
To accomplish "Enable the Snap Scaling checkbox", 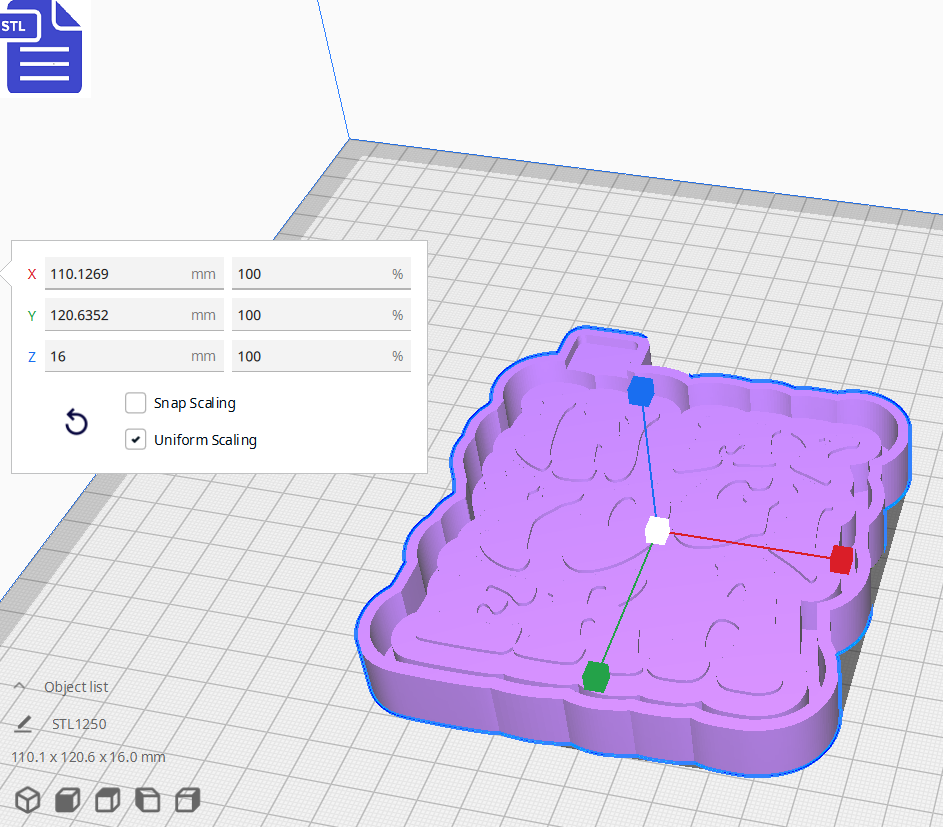I will (x=135, y=403).
